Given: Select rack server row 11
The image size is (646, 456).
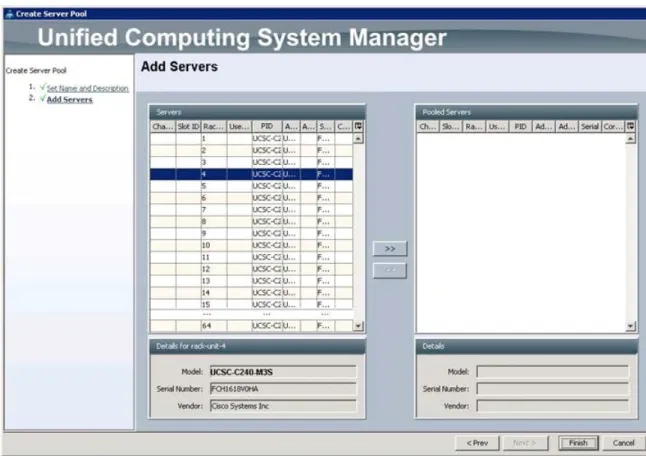Looking at the screenshot, I should (251, 257).
